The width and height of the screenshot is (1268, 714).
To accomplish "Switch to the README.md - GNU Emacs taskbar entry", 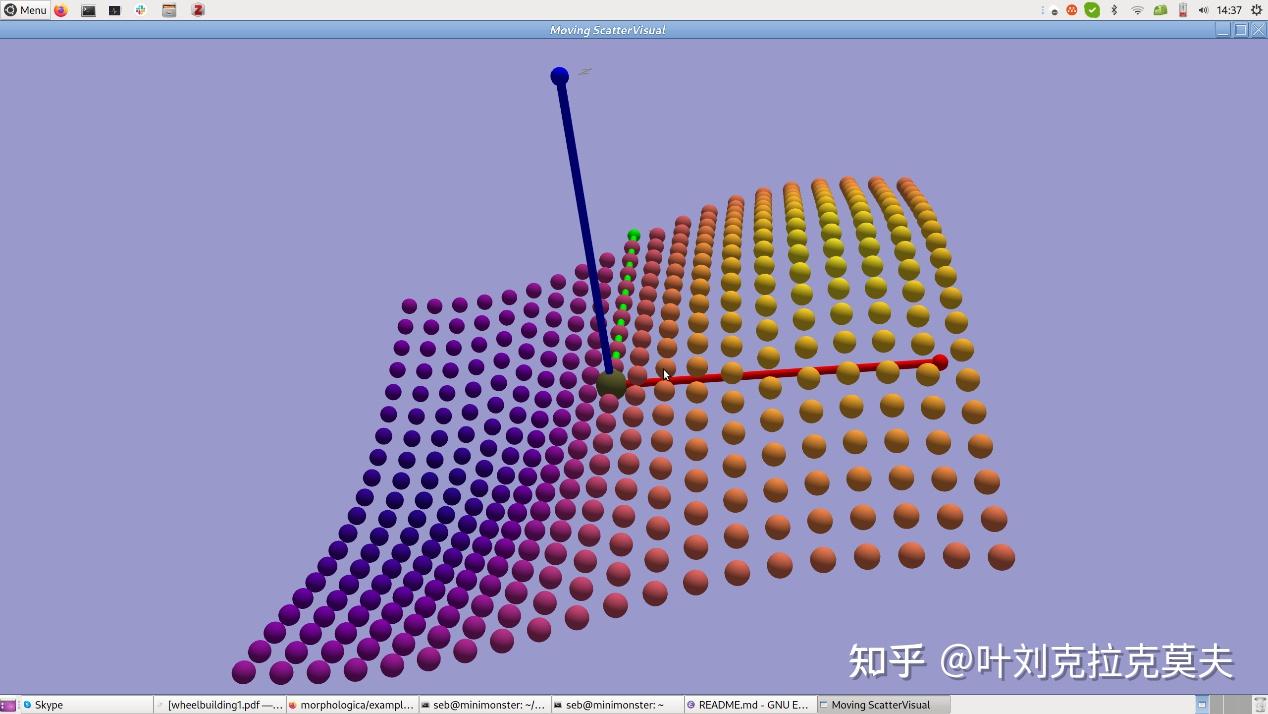I will click(x=750, y=705).
